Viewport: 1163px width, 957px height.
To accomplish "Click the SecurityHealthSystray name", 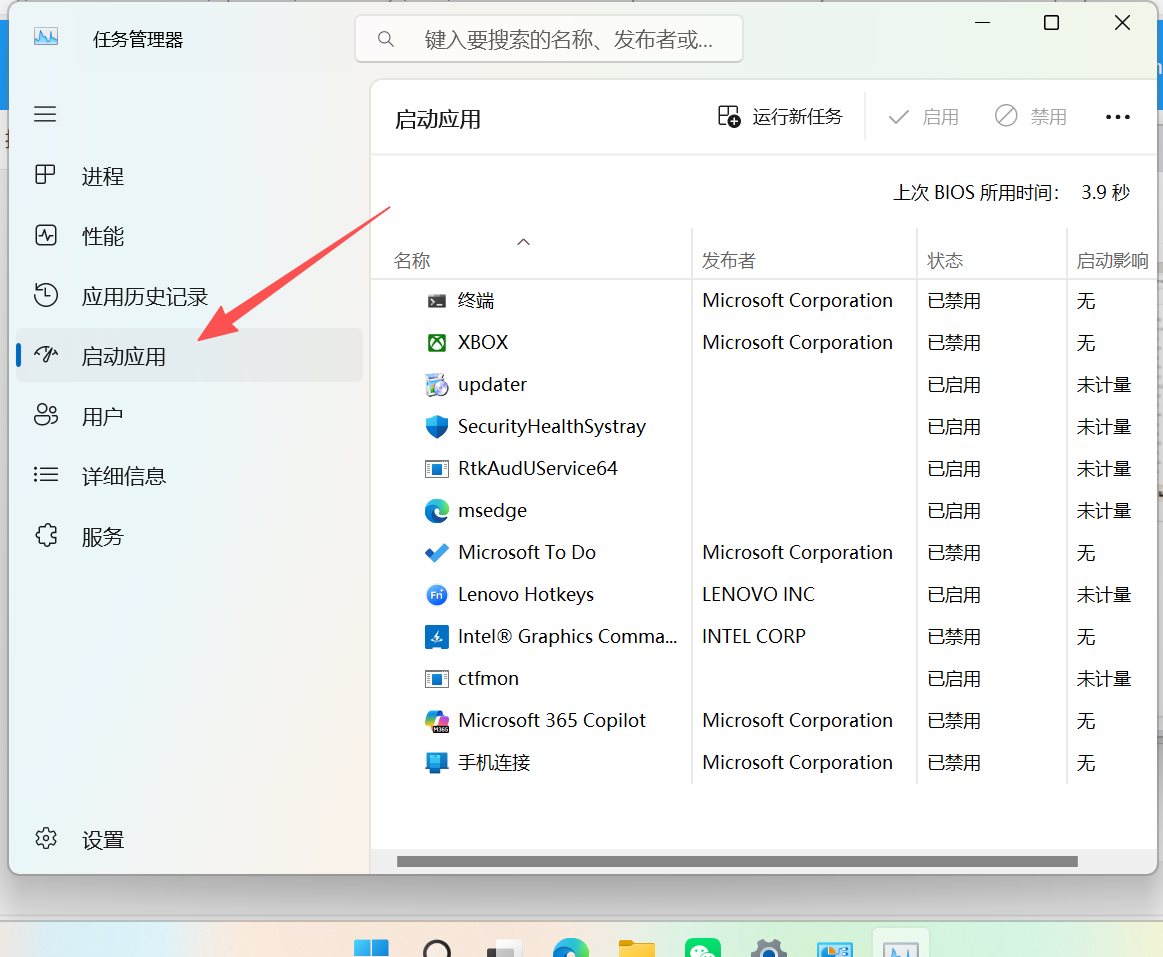I will click(552, 427).
